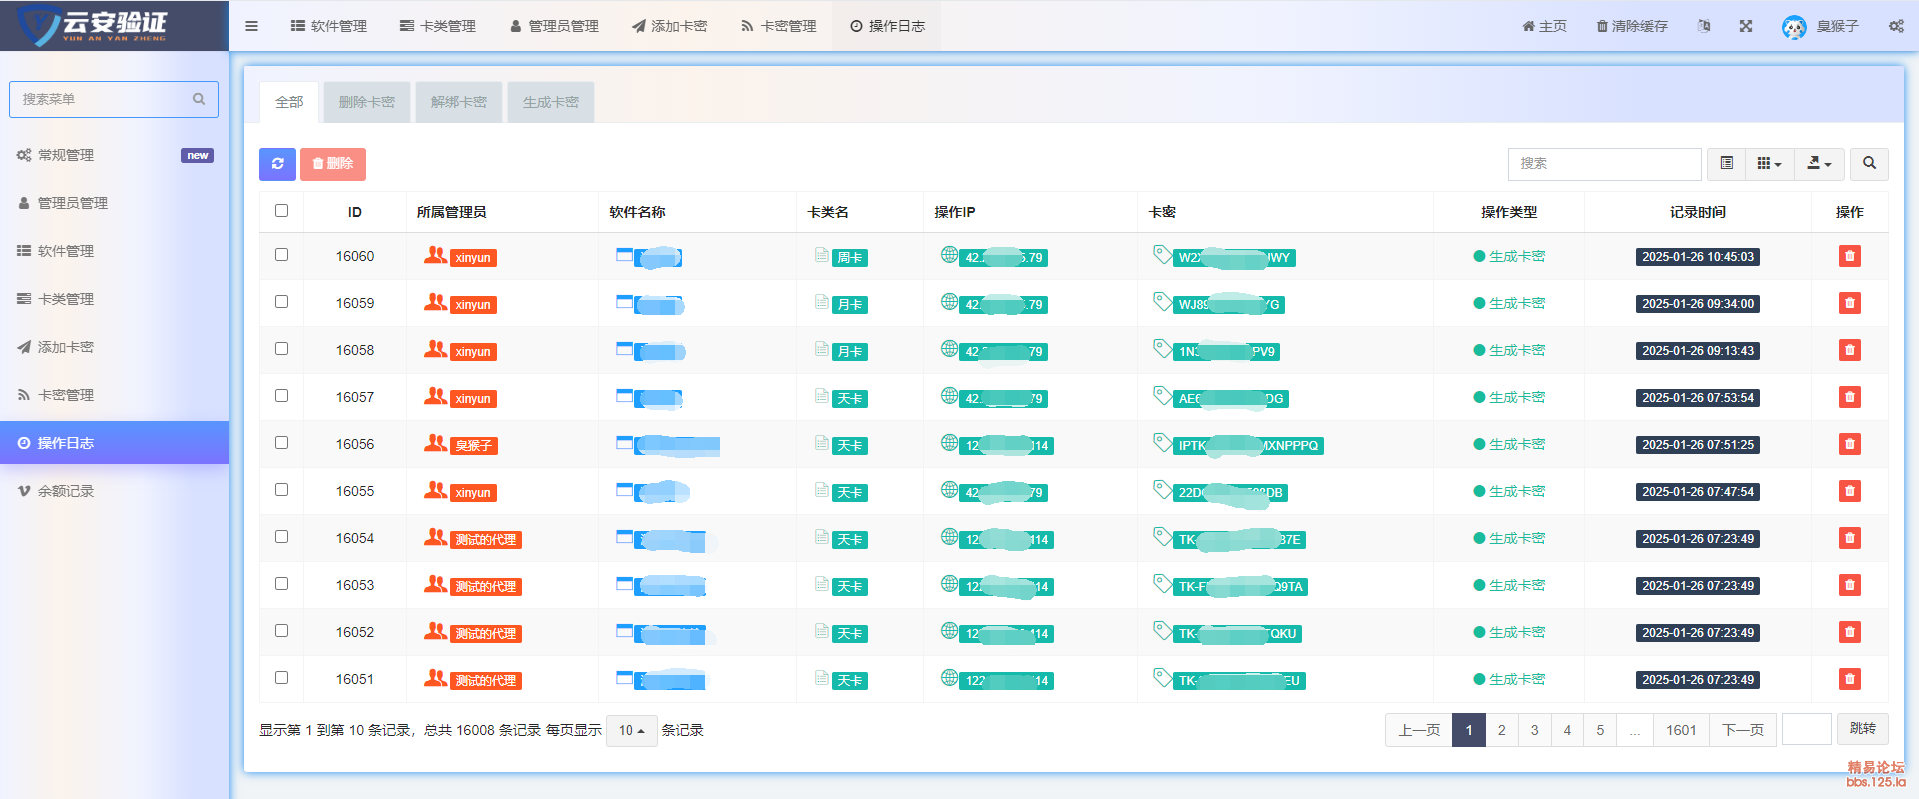1919x799 pixels.
Task: Click the trash icon for record 16060
Action: 1849,256
